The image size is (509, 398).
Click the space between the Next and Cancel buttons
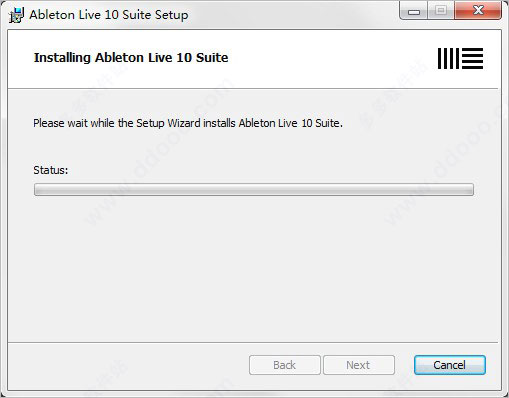(404, 365)
